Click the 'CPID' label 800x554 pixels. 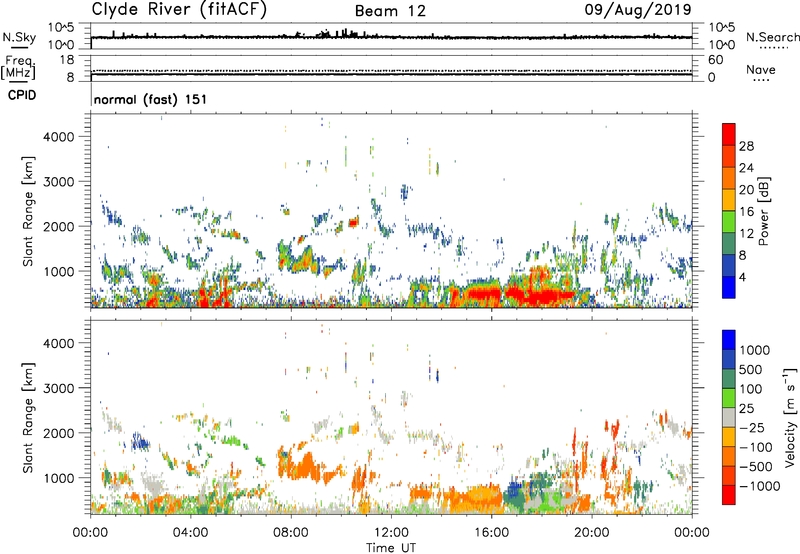[22, 95]
